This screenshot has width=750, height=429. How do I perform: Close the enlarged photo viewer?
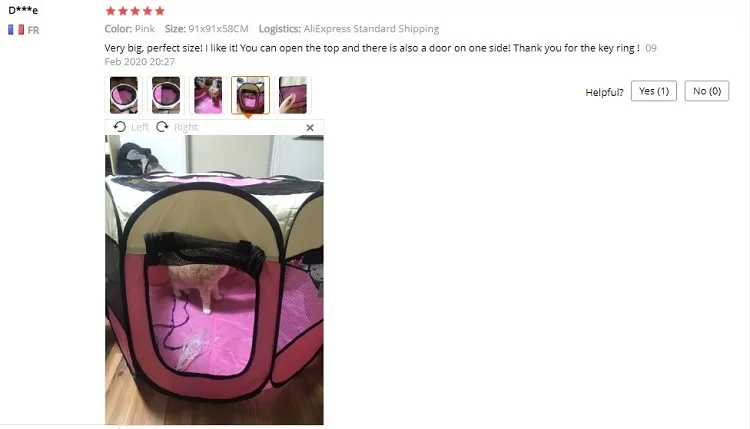tap(310, 128)
